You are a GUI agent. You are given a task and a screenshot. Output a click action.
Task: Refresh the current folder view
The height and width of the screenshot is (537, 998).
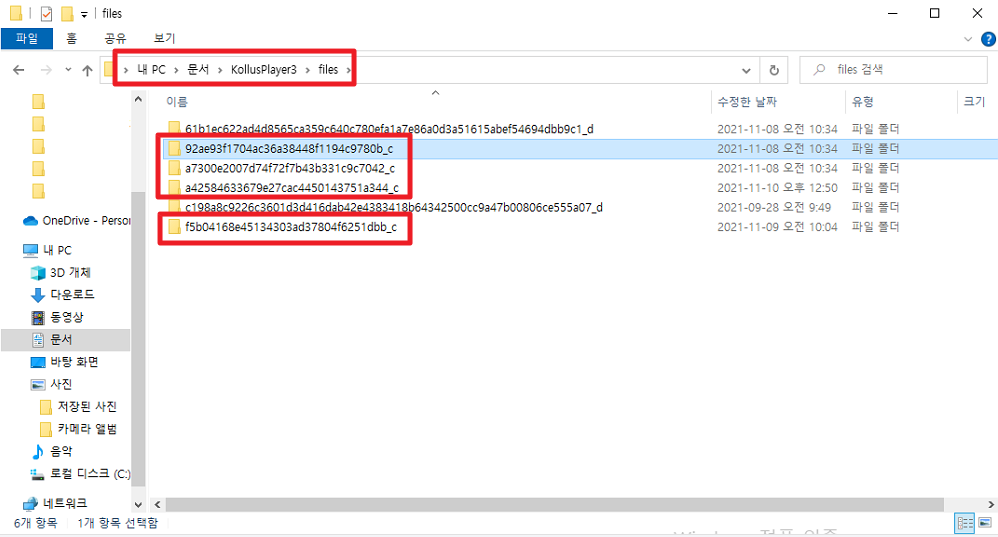click(773, 71)
